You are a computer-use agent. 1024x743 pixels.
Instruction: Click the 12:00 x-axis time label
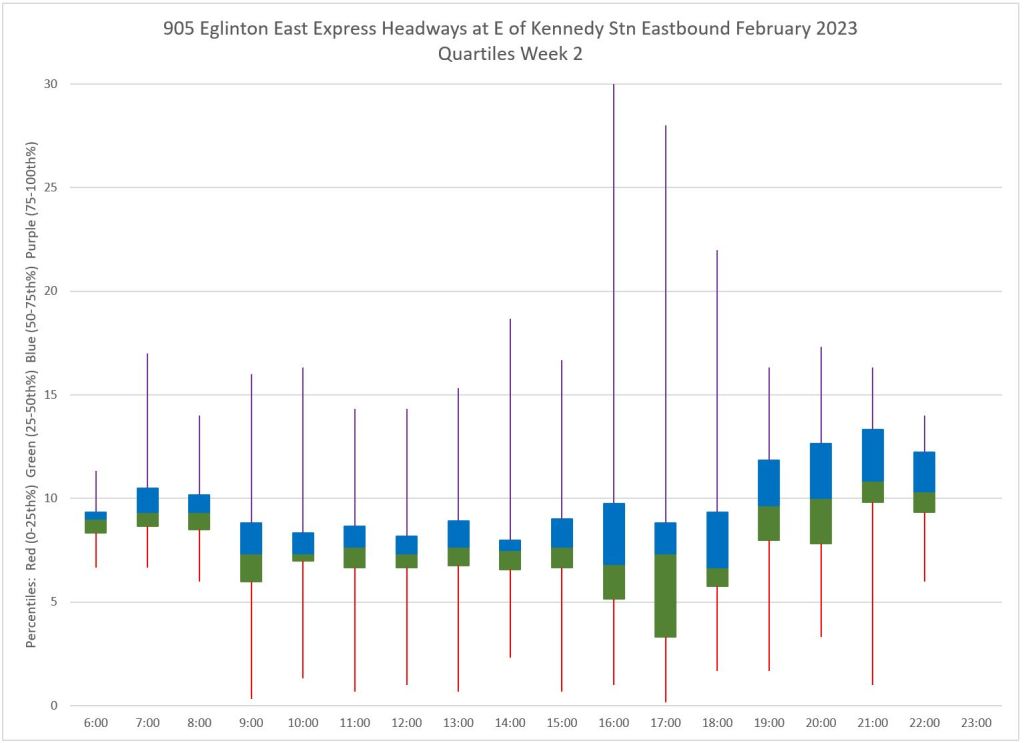pyautogui.click(x=406, y=722)
